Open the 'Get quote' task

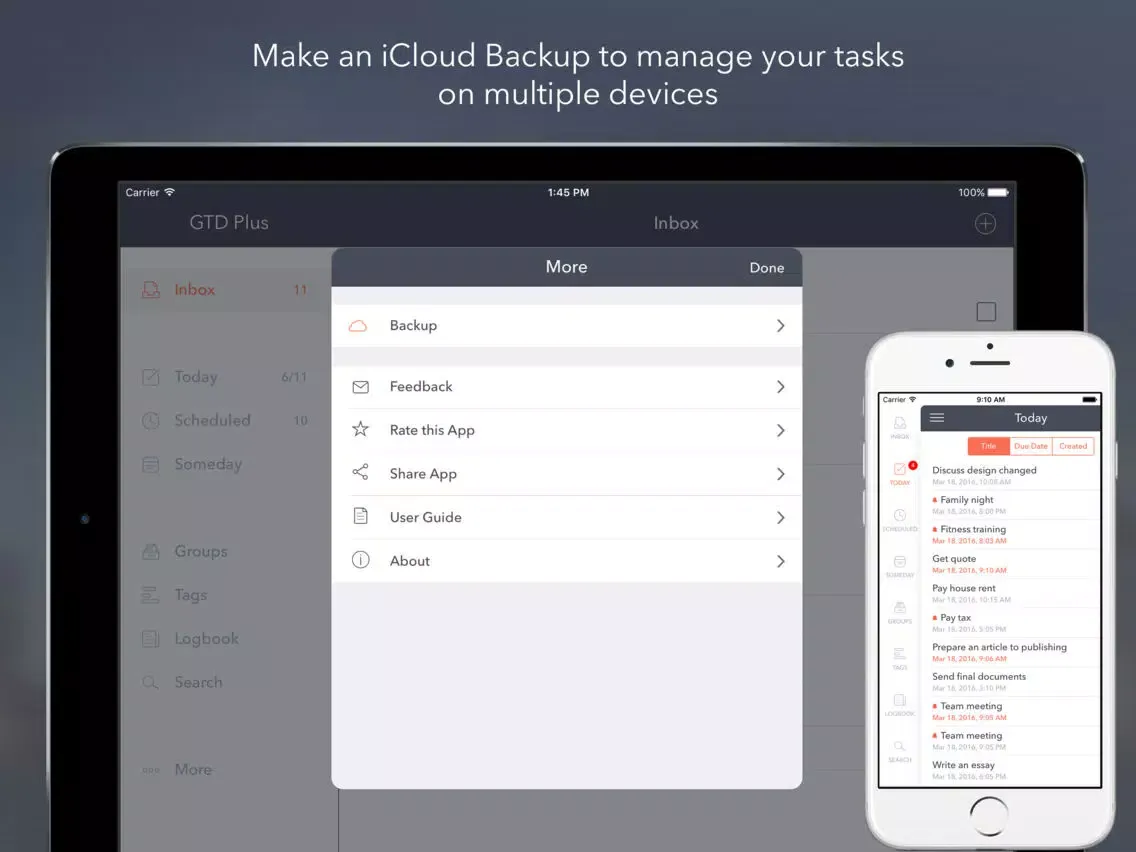point(1011,564)
